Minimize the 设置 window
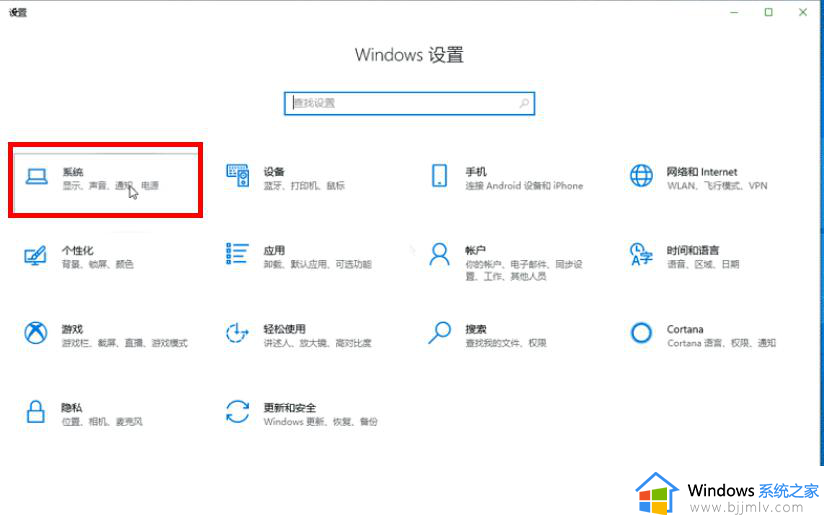 pos(734,12)
